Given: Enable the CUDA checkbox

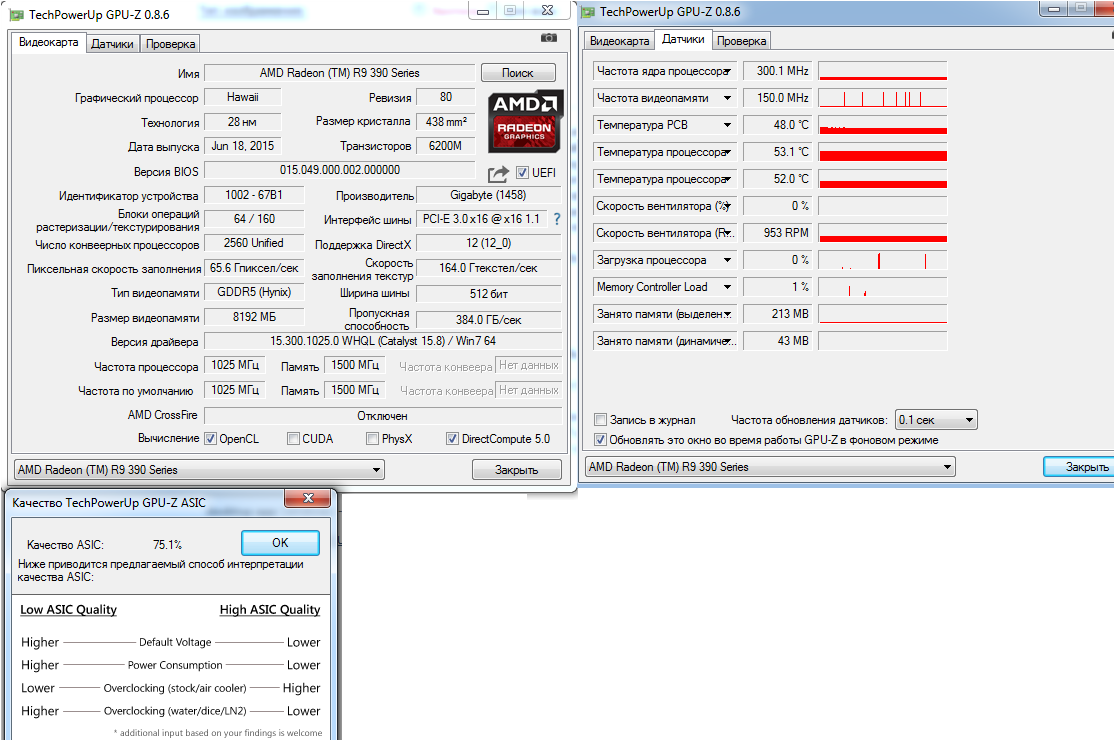Looking at the screenshot, I should [293, 439].
